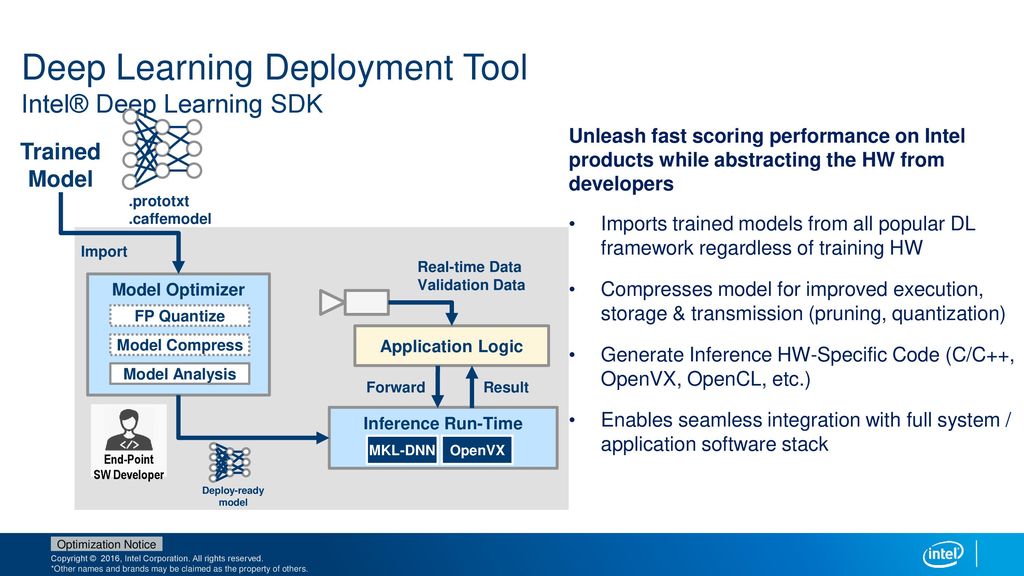This screenshot has width=1024, height=576.
Task: Click the Unleash fast scoring performance heading
Action: click(767, 160)
